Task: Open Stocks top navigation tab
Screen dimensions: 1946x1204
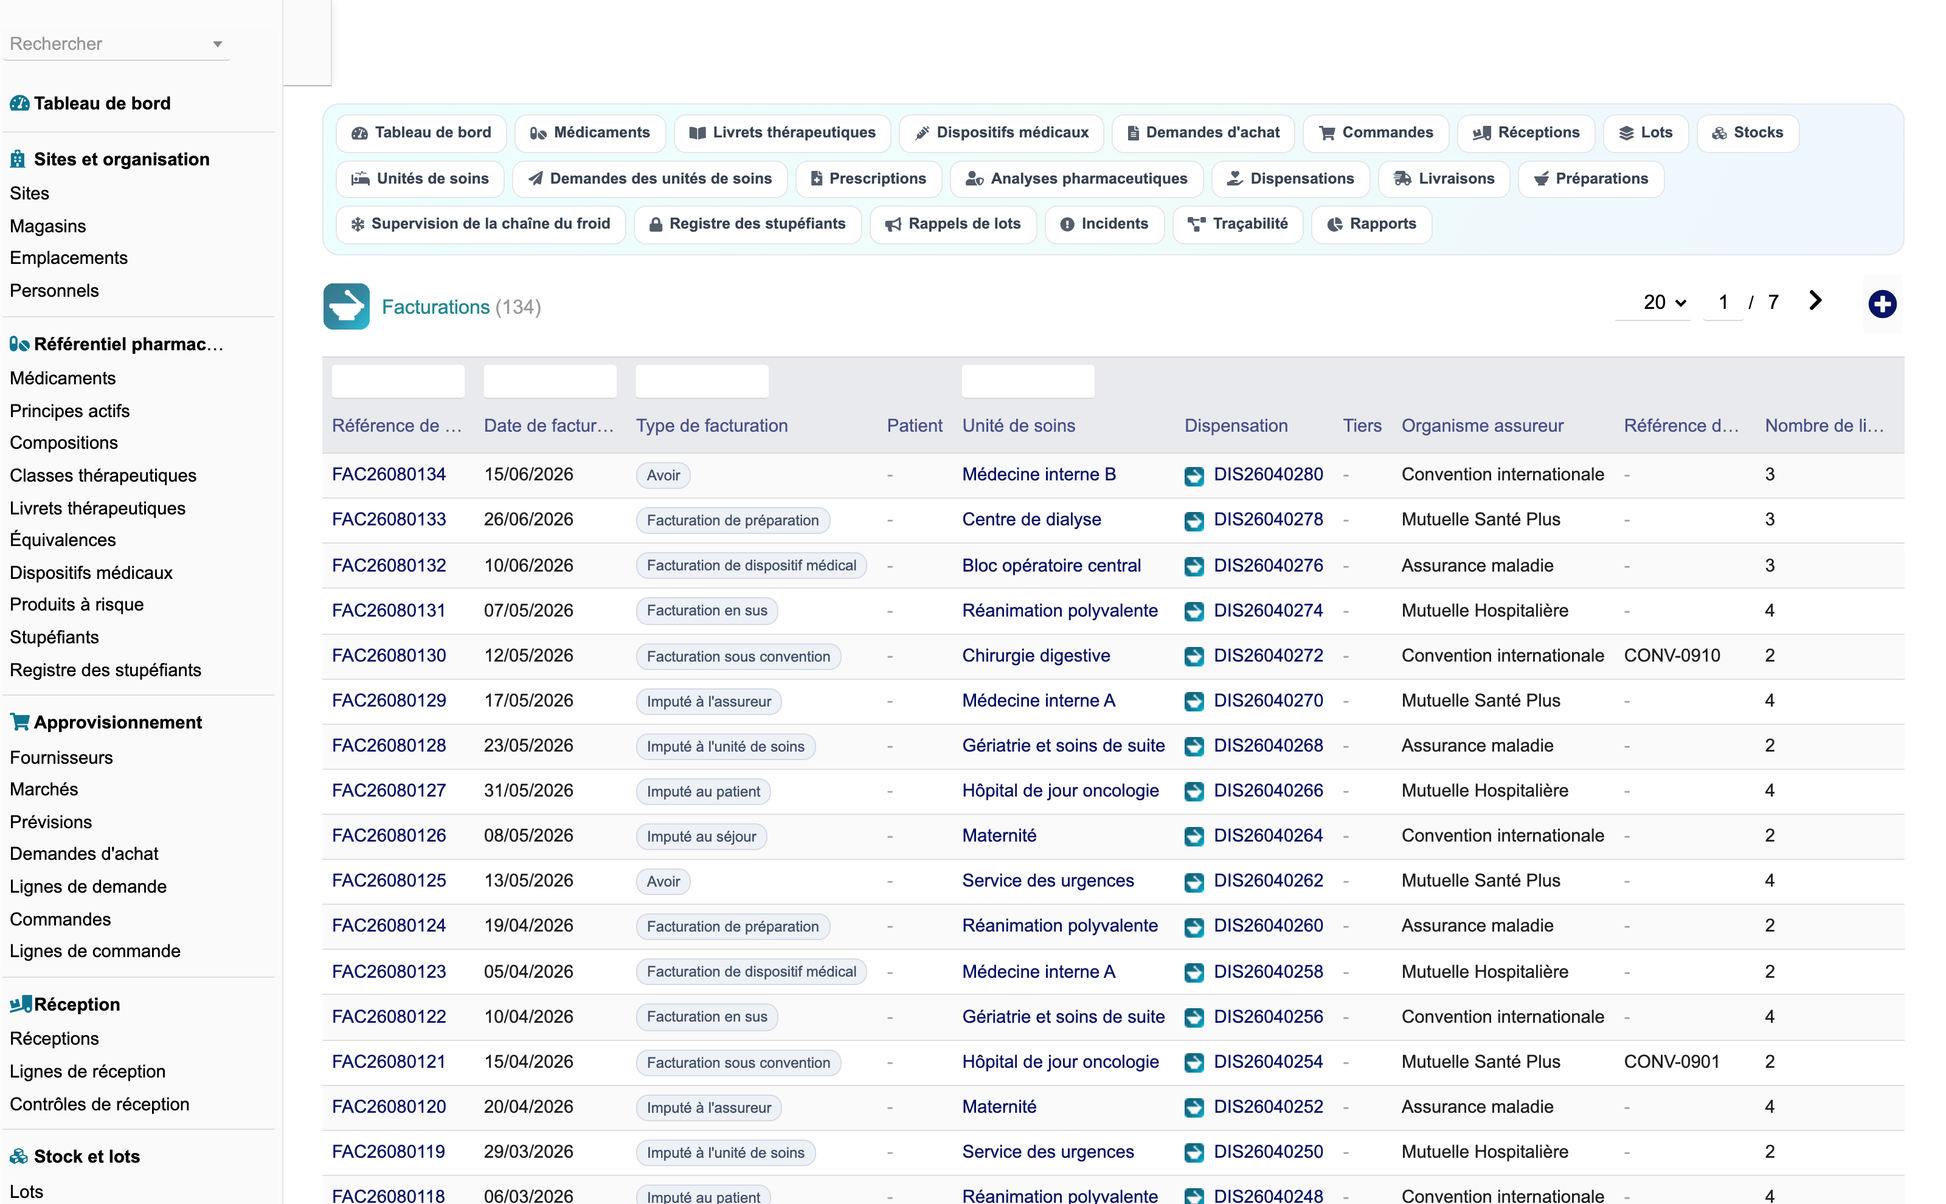Action: click(x=1748, y=133)
